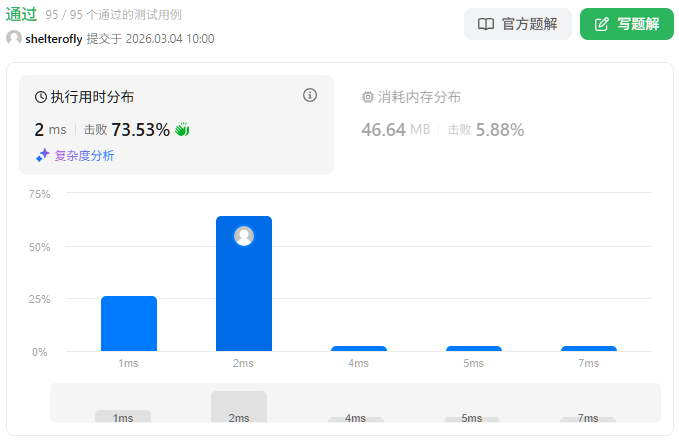This screenshot has height=441, width=679.
Task: Click the avatar marker on the 2ms bar
Action: (x=244, y=236)
